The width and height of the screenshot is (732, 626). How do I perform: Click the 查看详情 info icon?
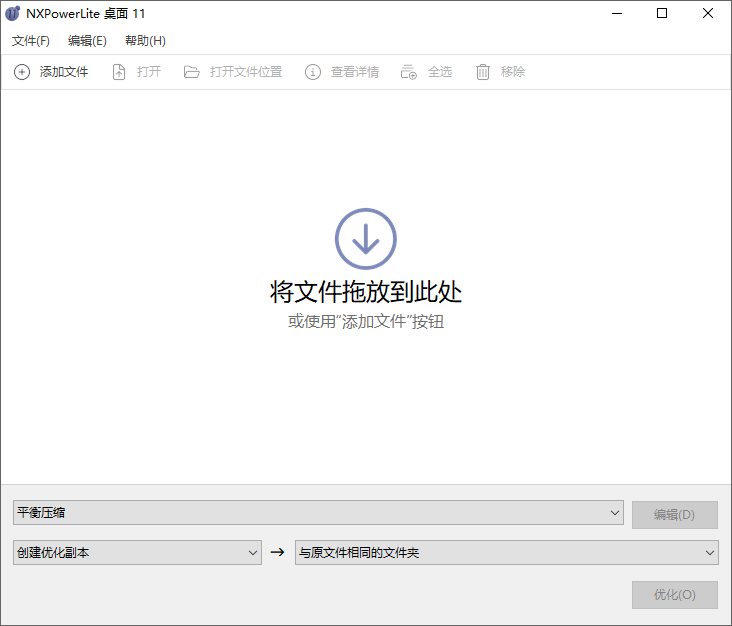pos(313,72)
